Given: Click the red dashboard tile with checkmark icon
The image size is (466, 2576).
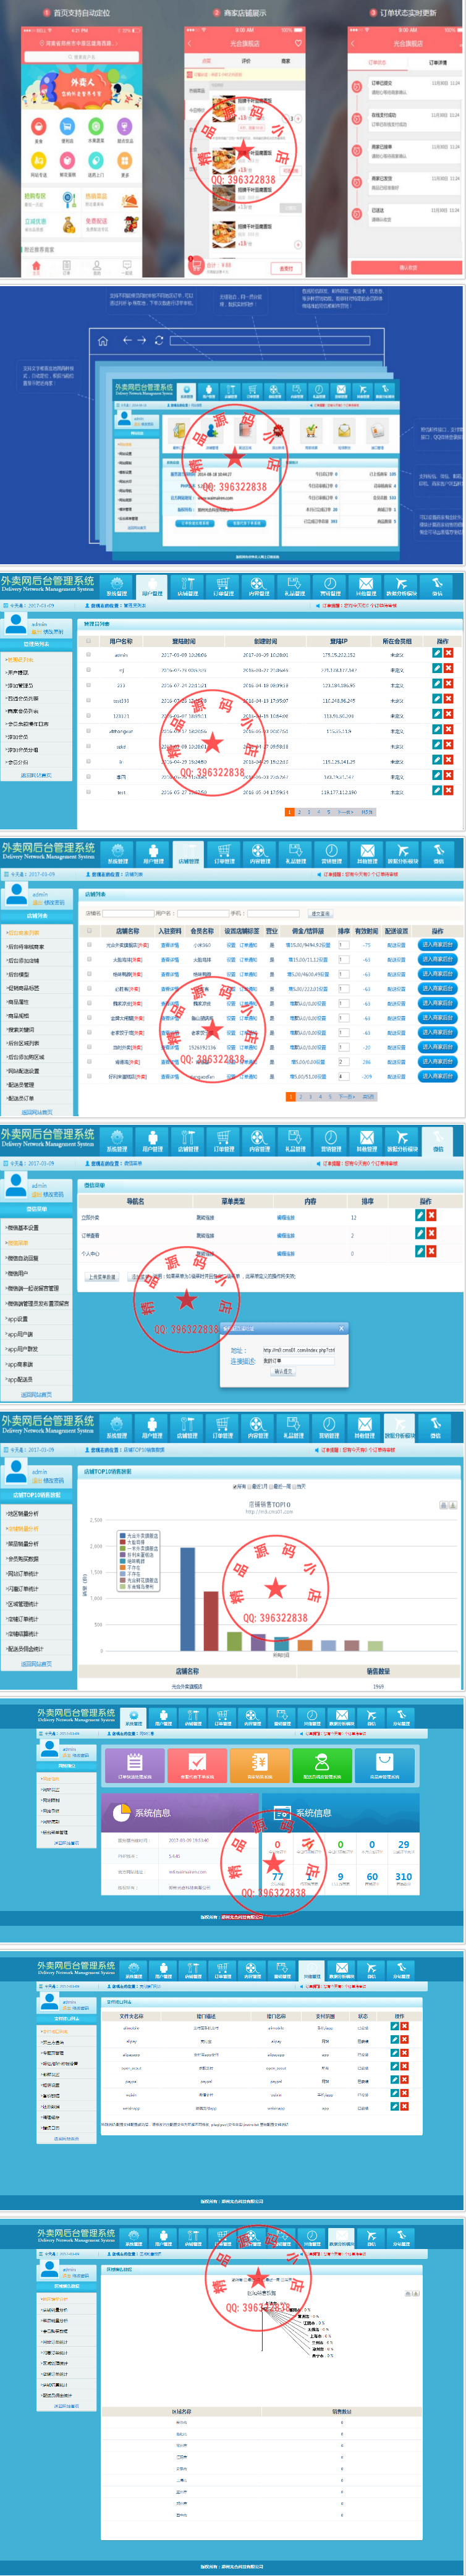Looking at the screenshot, I should (197, 1765).
